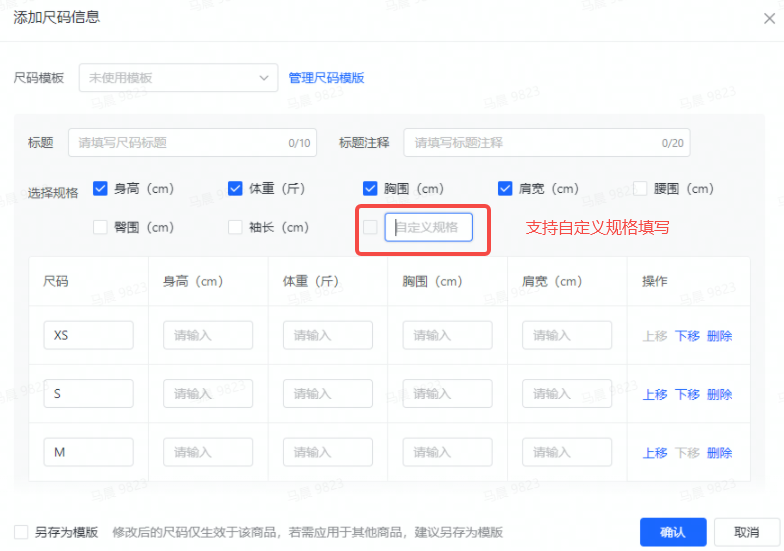Enable the 另存为模版 checkbox
Image resolution: width=784 pixels, height=551 pixels.
[x=21, y=533]
